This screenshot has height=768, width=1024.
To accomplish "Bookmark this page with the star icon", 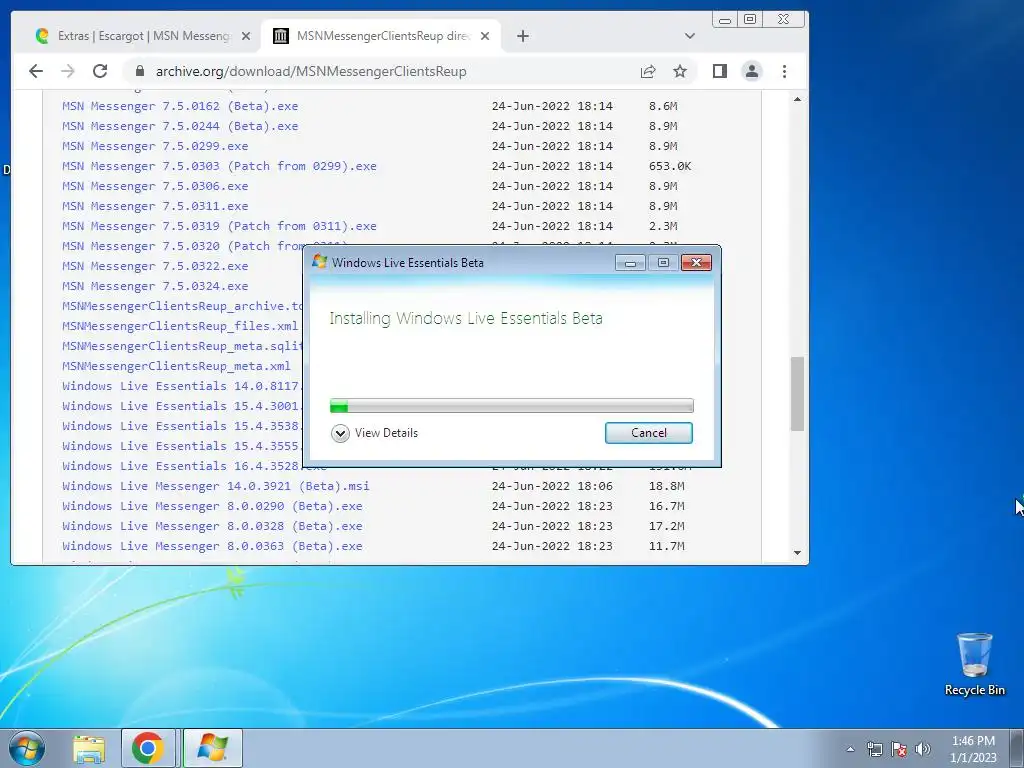I will pos(680,71).
